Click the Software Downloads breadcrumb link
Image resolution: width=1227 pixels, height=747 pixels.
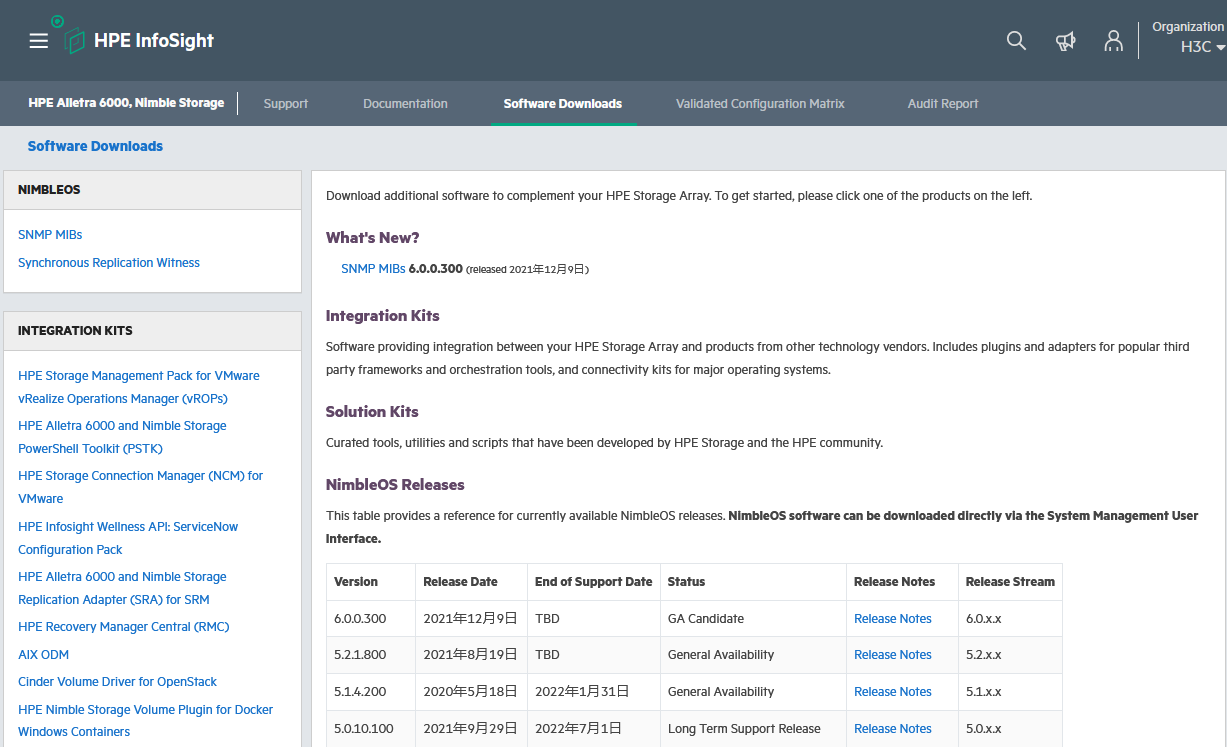[x=95, y=146]
